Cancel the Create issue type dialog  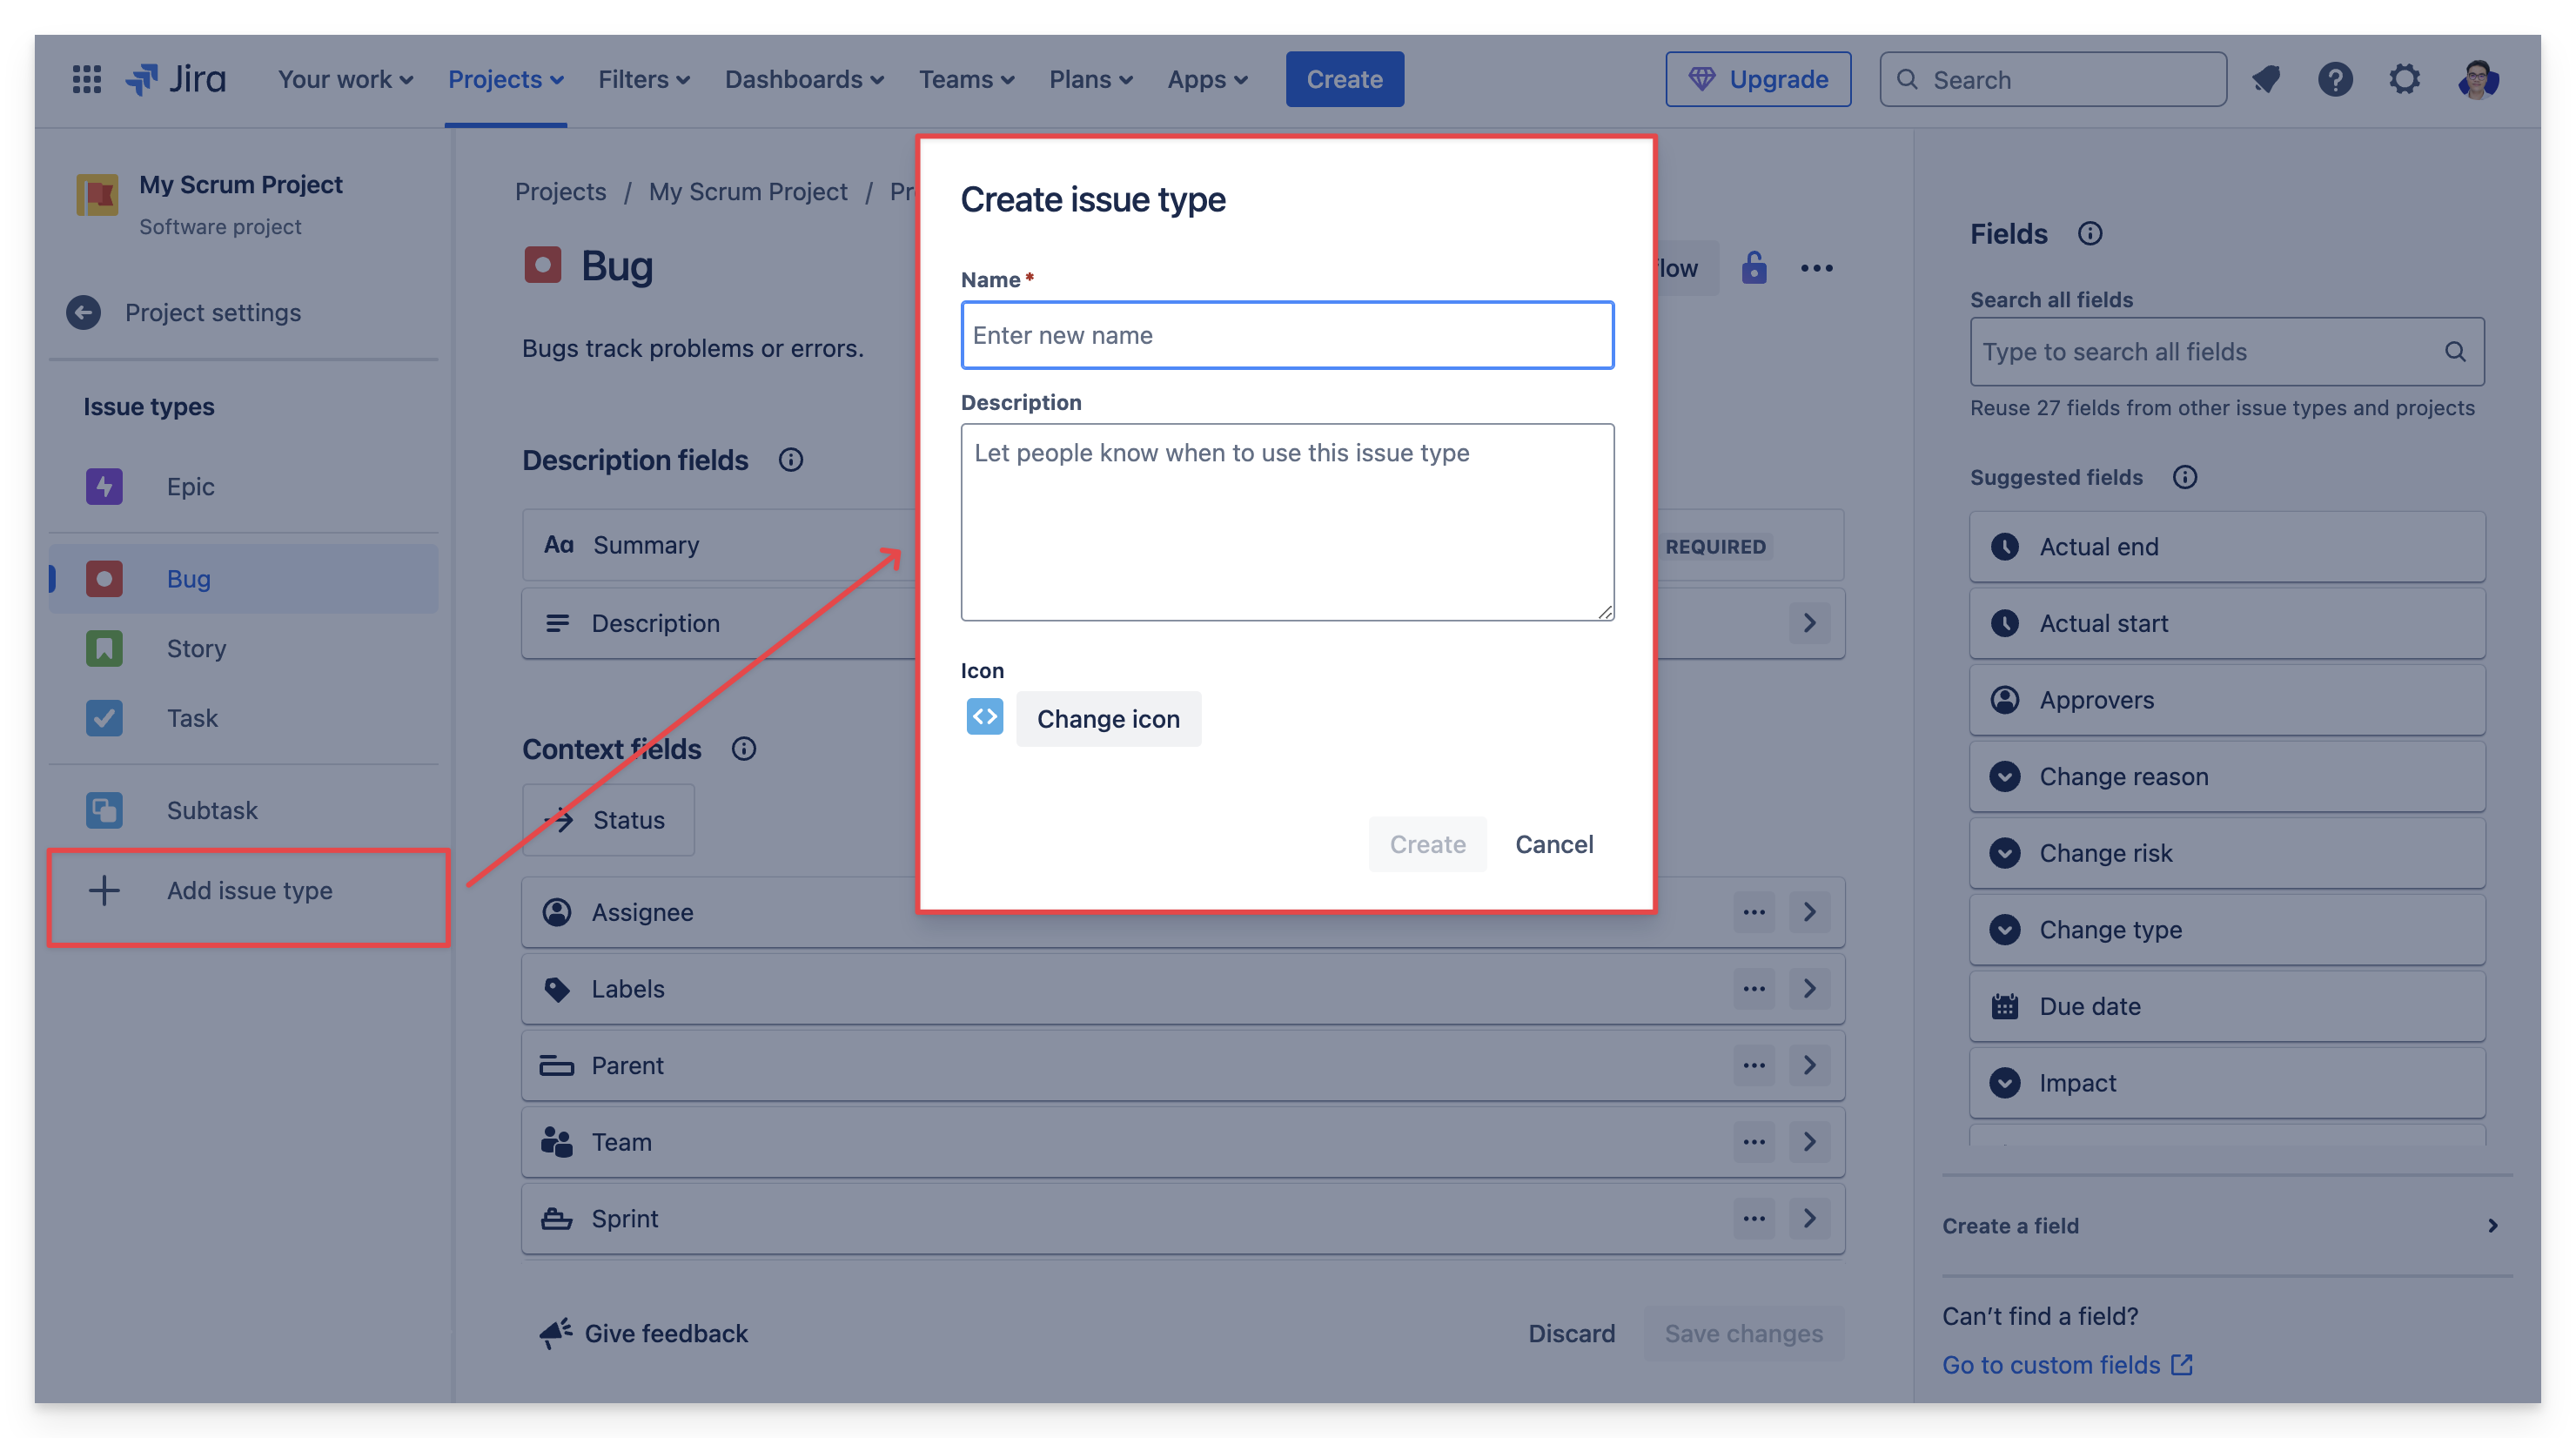[x=1554, y=844]
